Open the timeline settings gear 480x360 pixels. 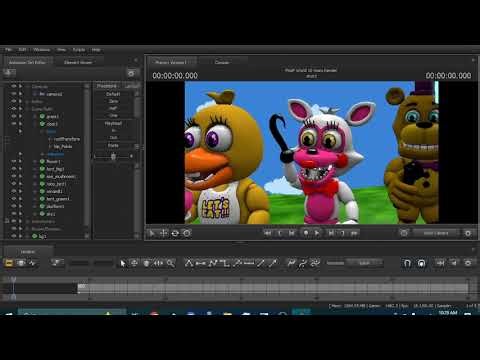point(468,263)
